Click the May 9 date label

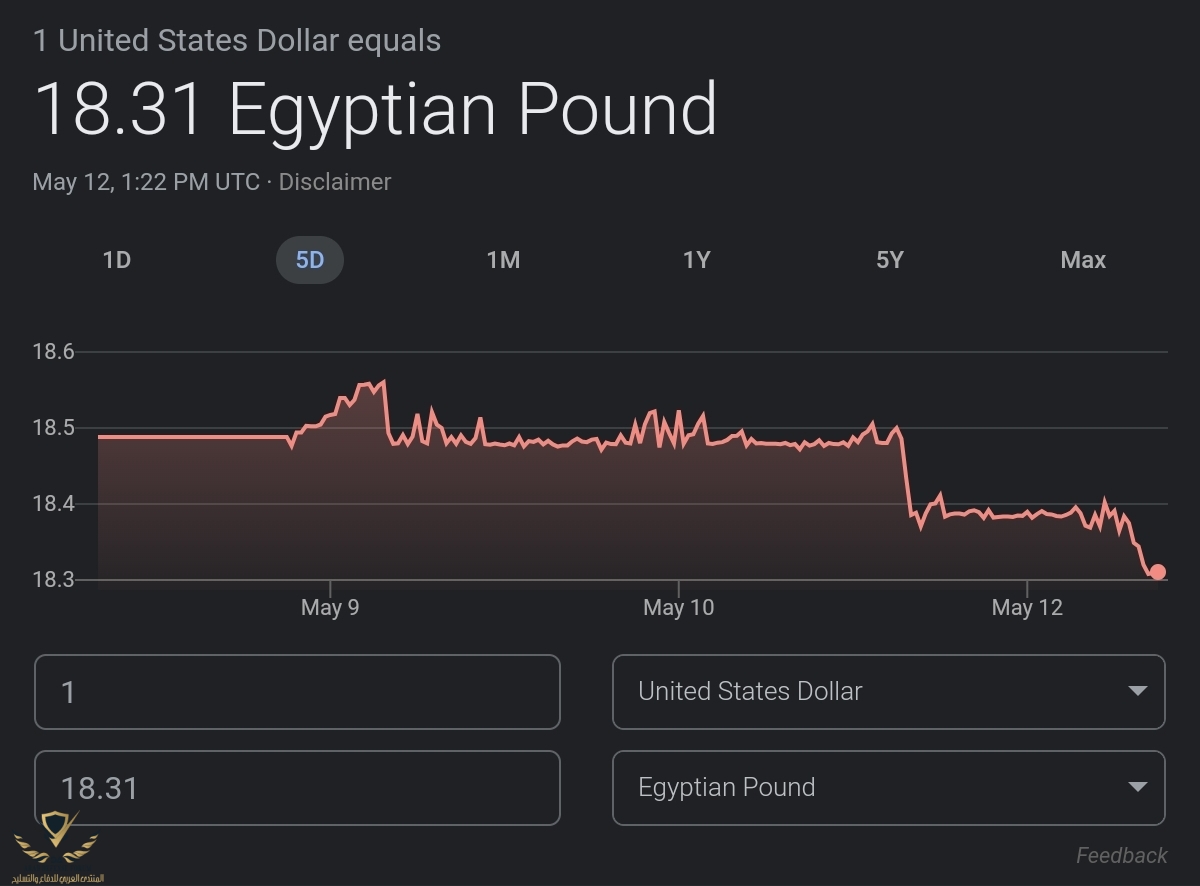pos(330,607)
